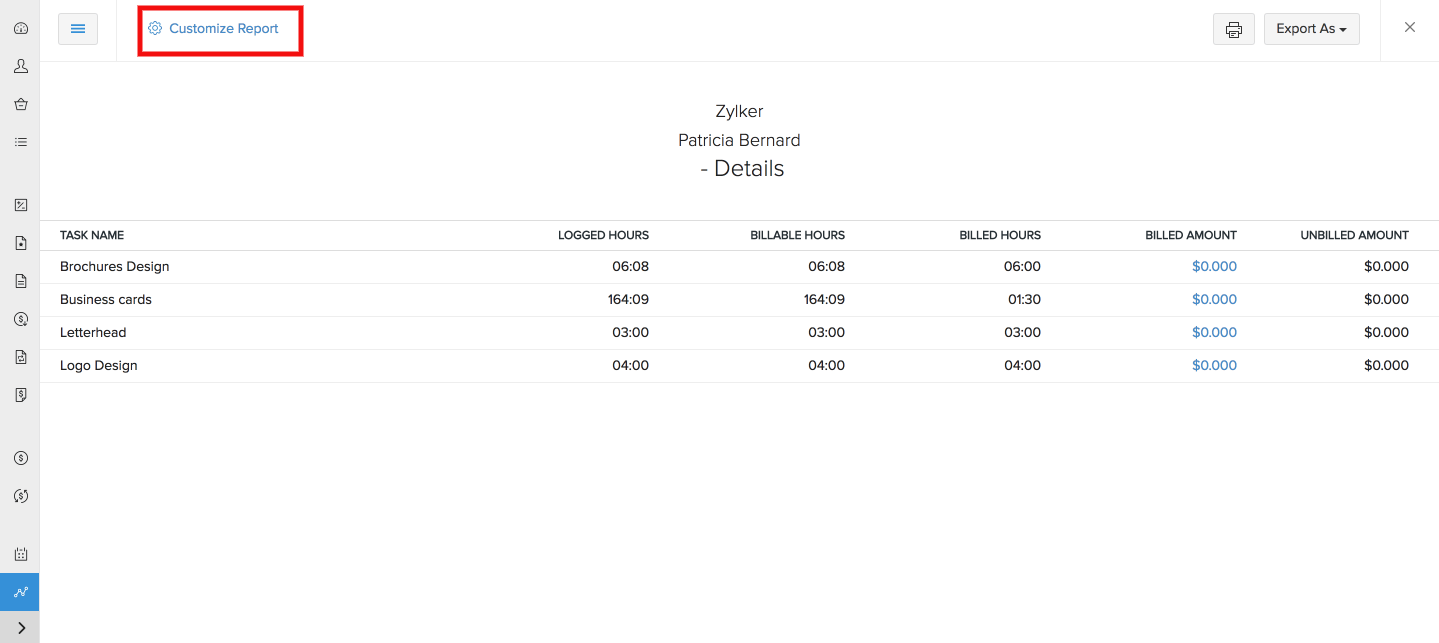The width and height of the screenshot is (1439, 643).
Task: Expand the left sidebar with chevron arrow
Action: click(x=20, y=628)
